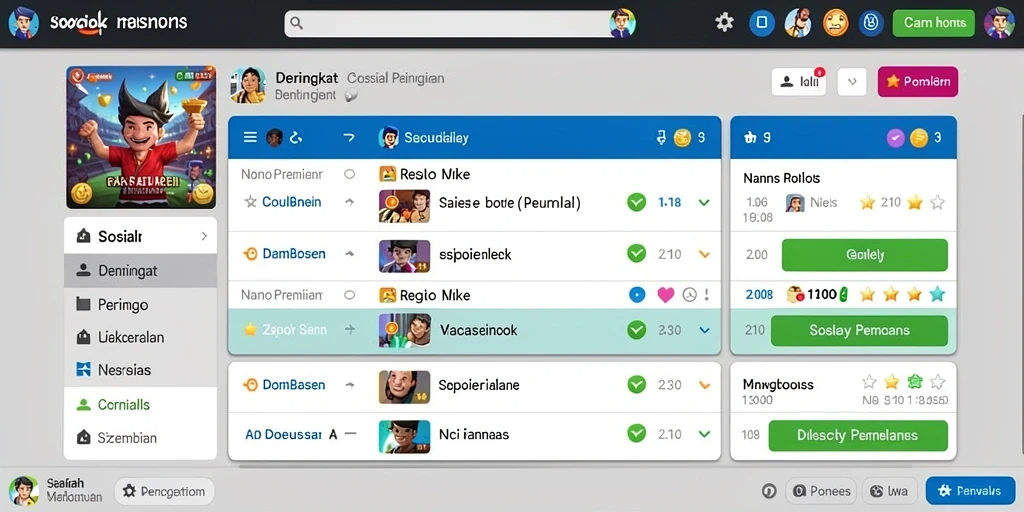Click the app logo avatar at top left
Screen dimensions: 1024x512
pyautogui.click(x=22, y=23)
